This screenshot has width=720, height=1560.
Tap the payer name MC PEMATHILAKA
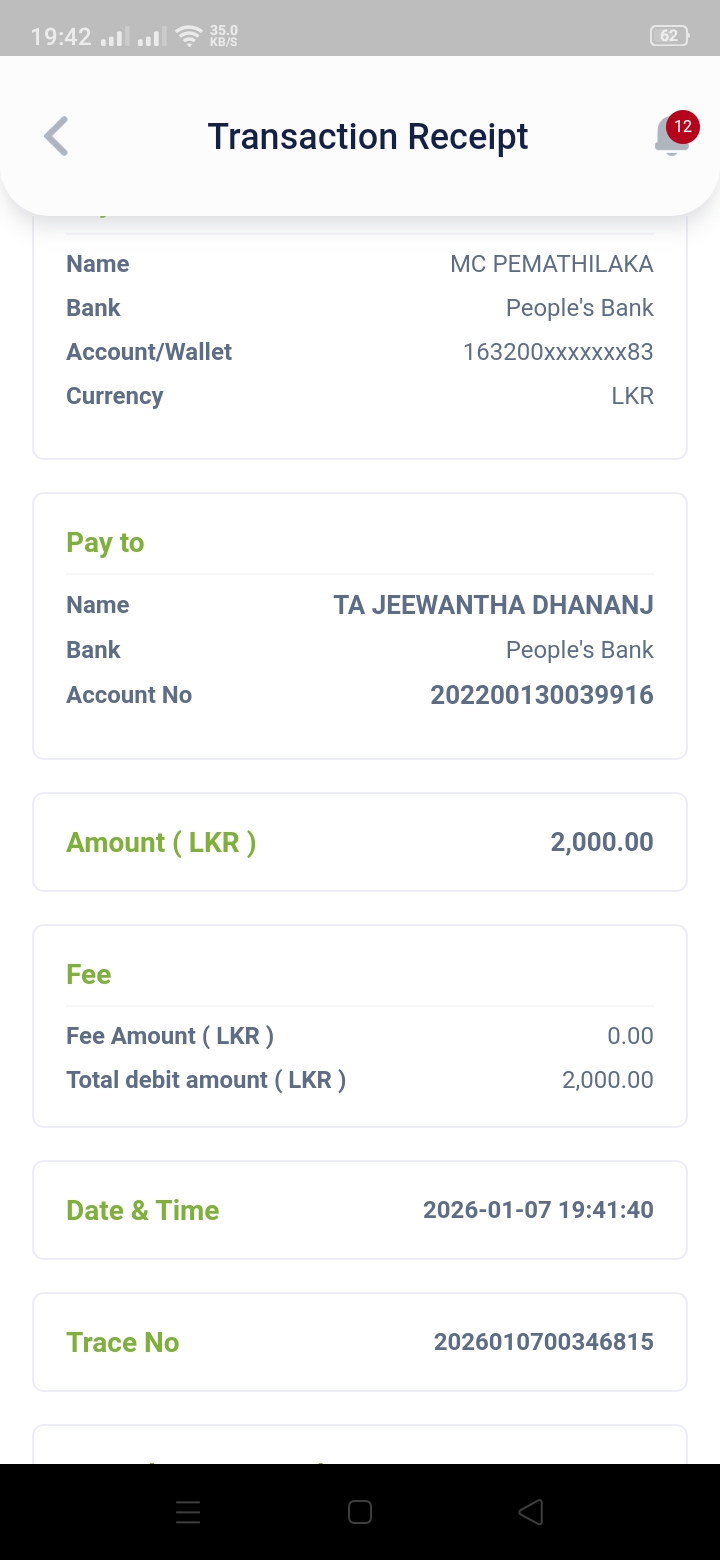551,264
